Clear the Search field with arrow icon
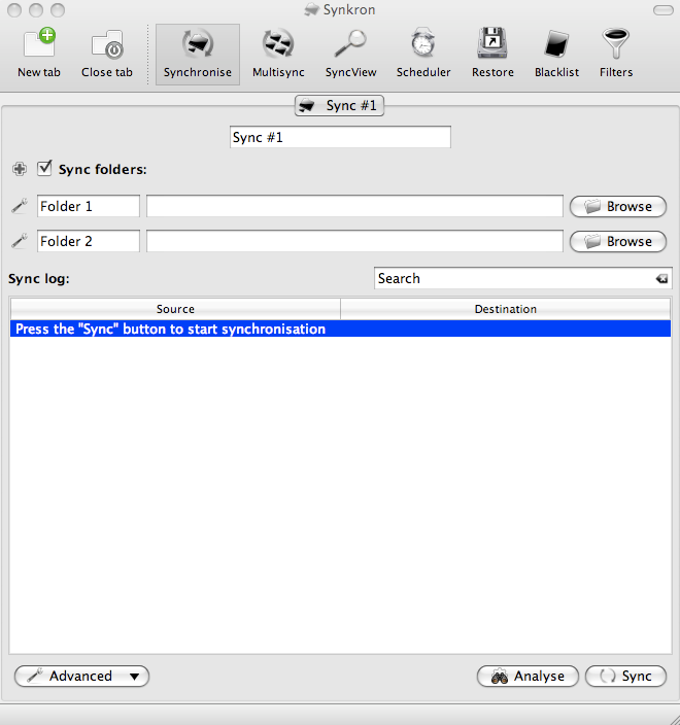 662,278
